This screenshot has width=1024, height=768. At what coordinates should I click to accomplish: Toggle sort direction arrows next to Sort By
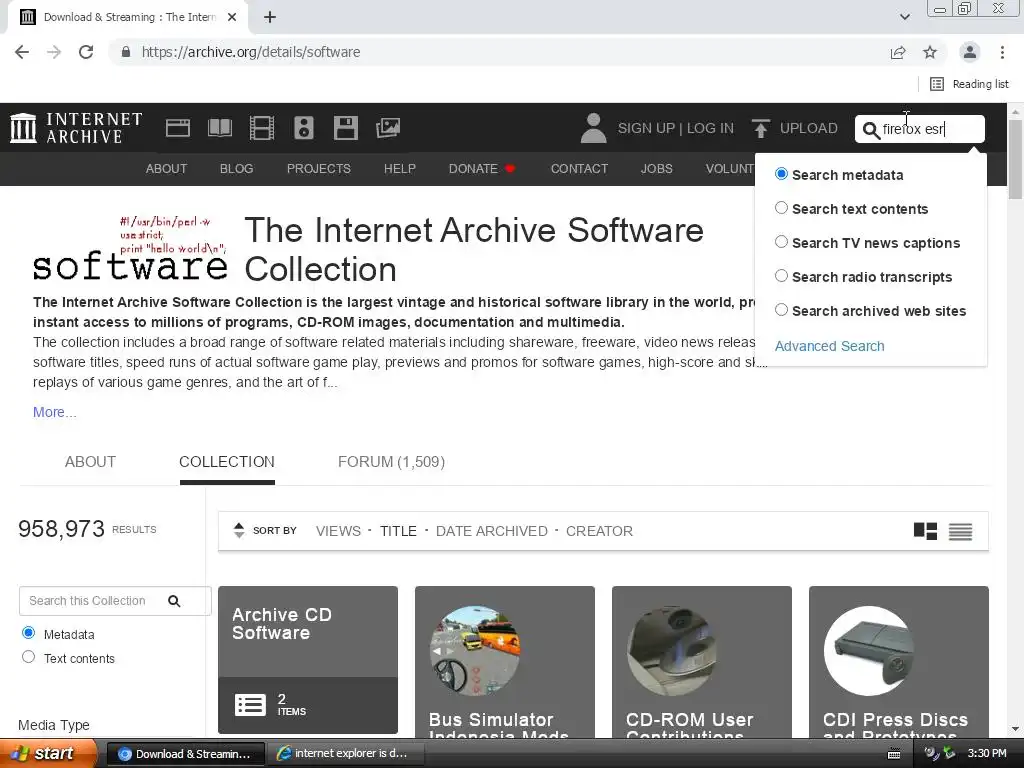click(239, 530)
